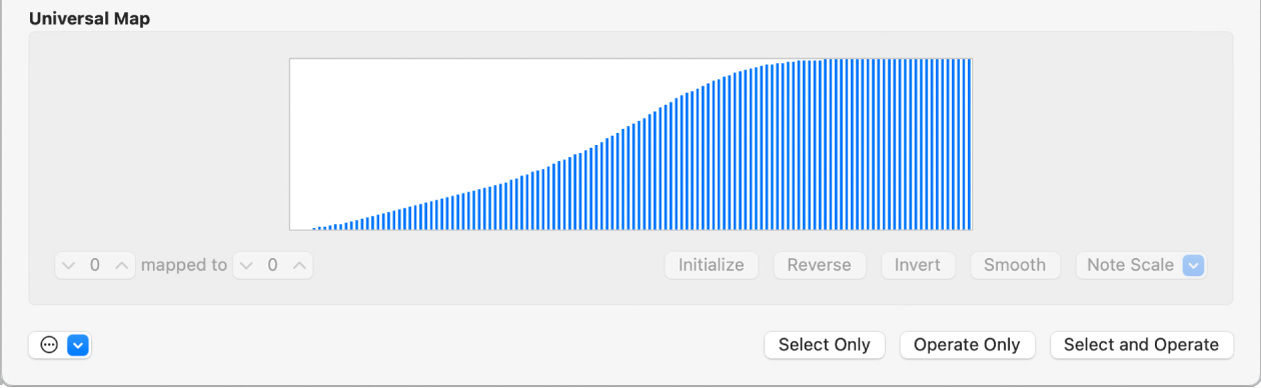
Task: Click the Reverse map button
Action: click(x=819, y=265)
